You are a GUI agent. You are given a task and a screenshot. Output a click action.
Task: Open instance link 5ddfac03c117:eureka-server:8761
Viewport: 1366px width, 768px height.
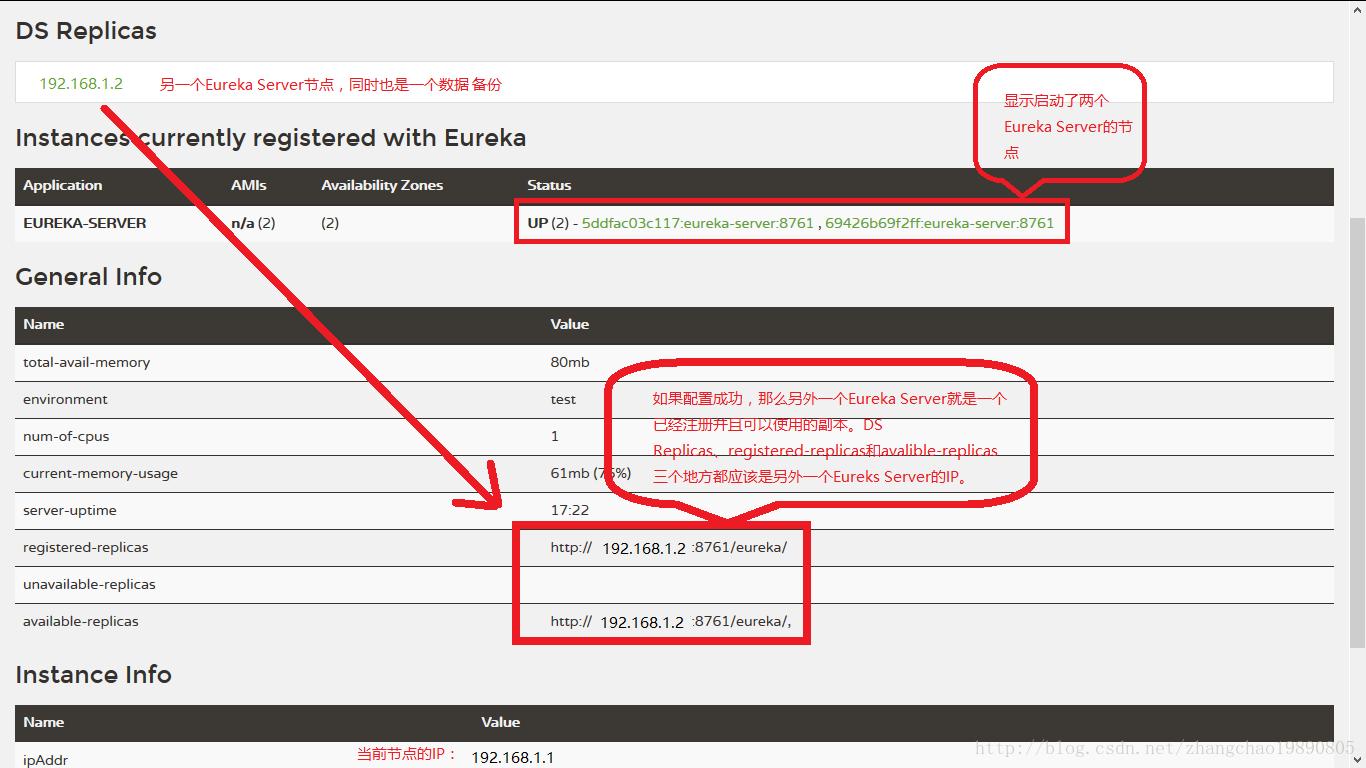coord(698,223)
